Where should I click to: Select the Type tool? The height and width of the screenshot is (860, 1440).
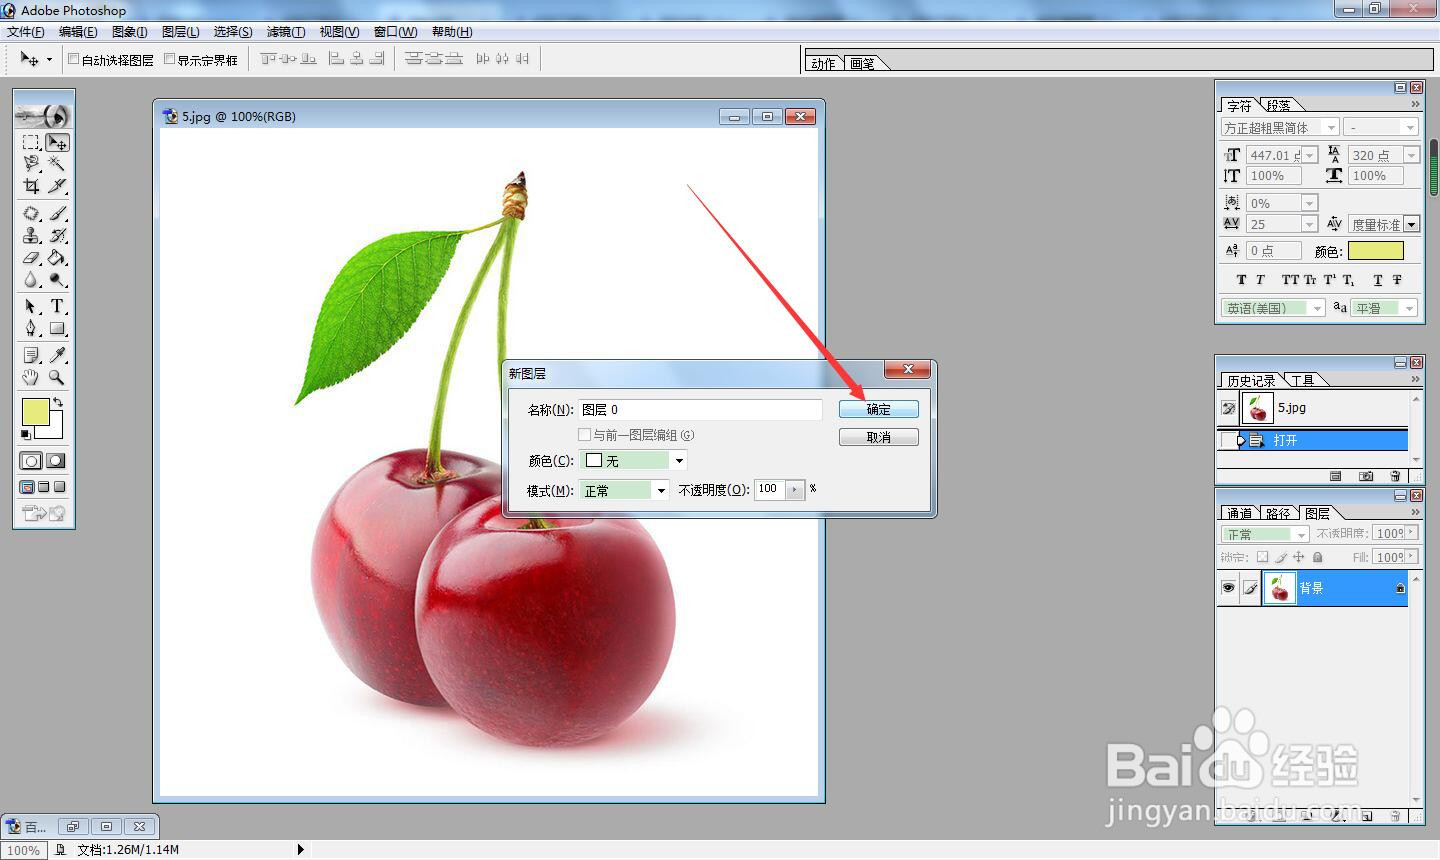point(57,306)
